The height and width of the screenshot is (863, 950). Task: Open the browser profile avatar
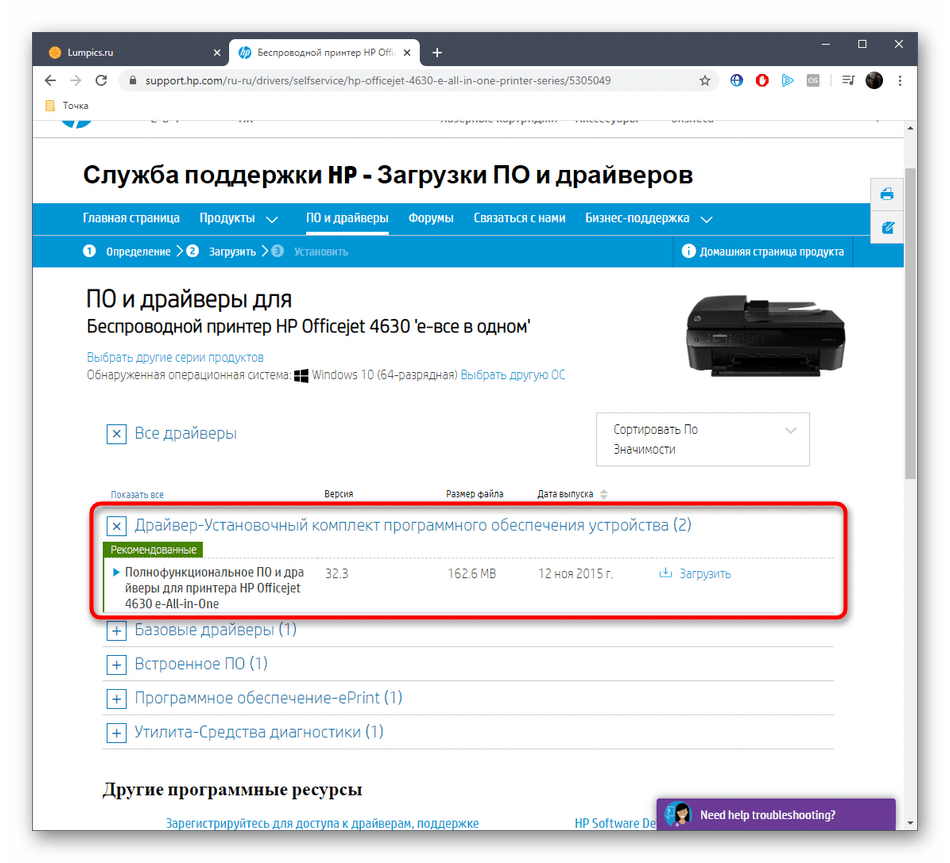pyautogui.click(x=876, y=80)
